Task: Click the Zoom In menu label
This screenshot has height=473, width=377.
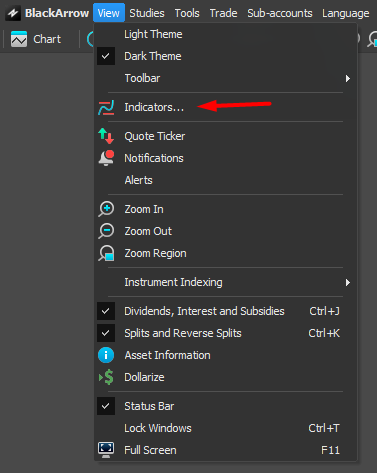Action: pyautogui.click(x=144, y=209)
